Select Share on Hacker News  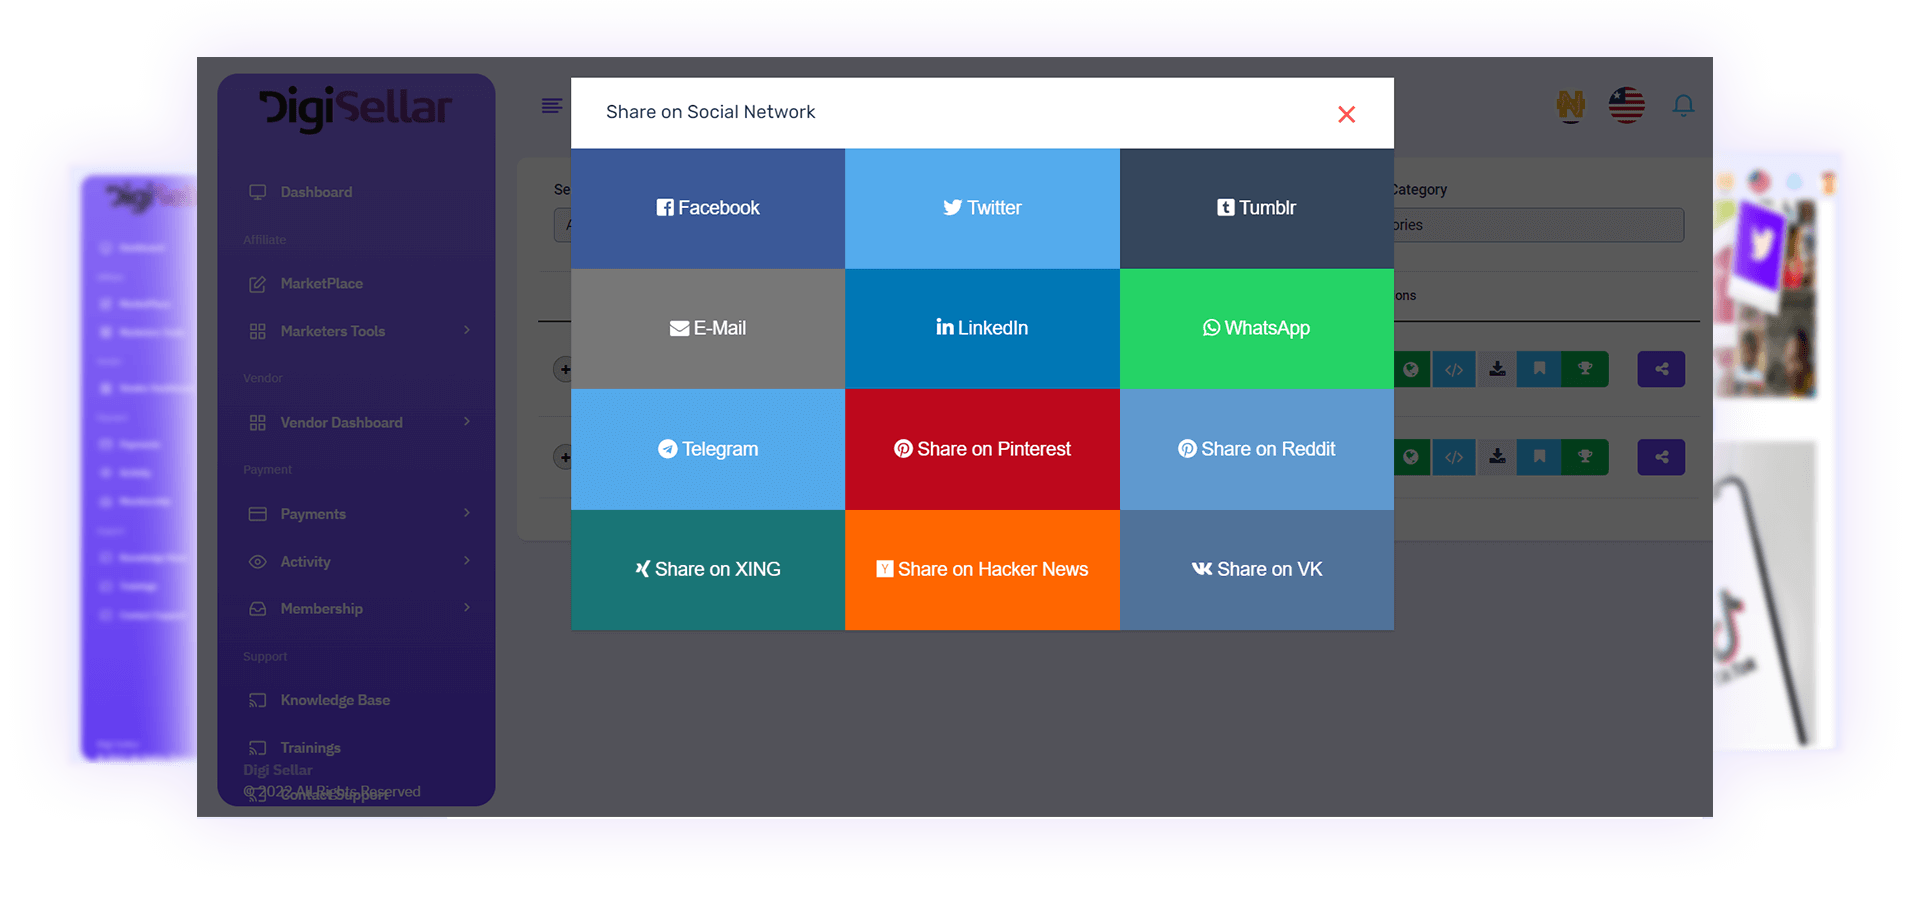tap(982, 569)
